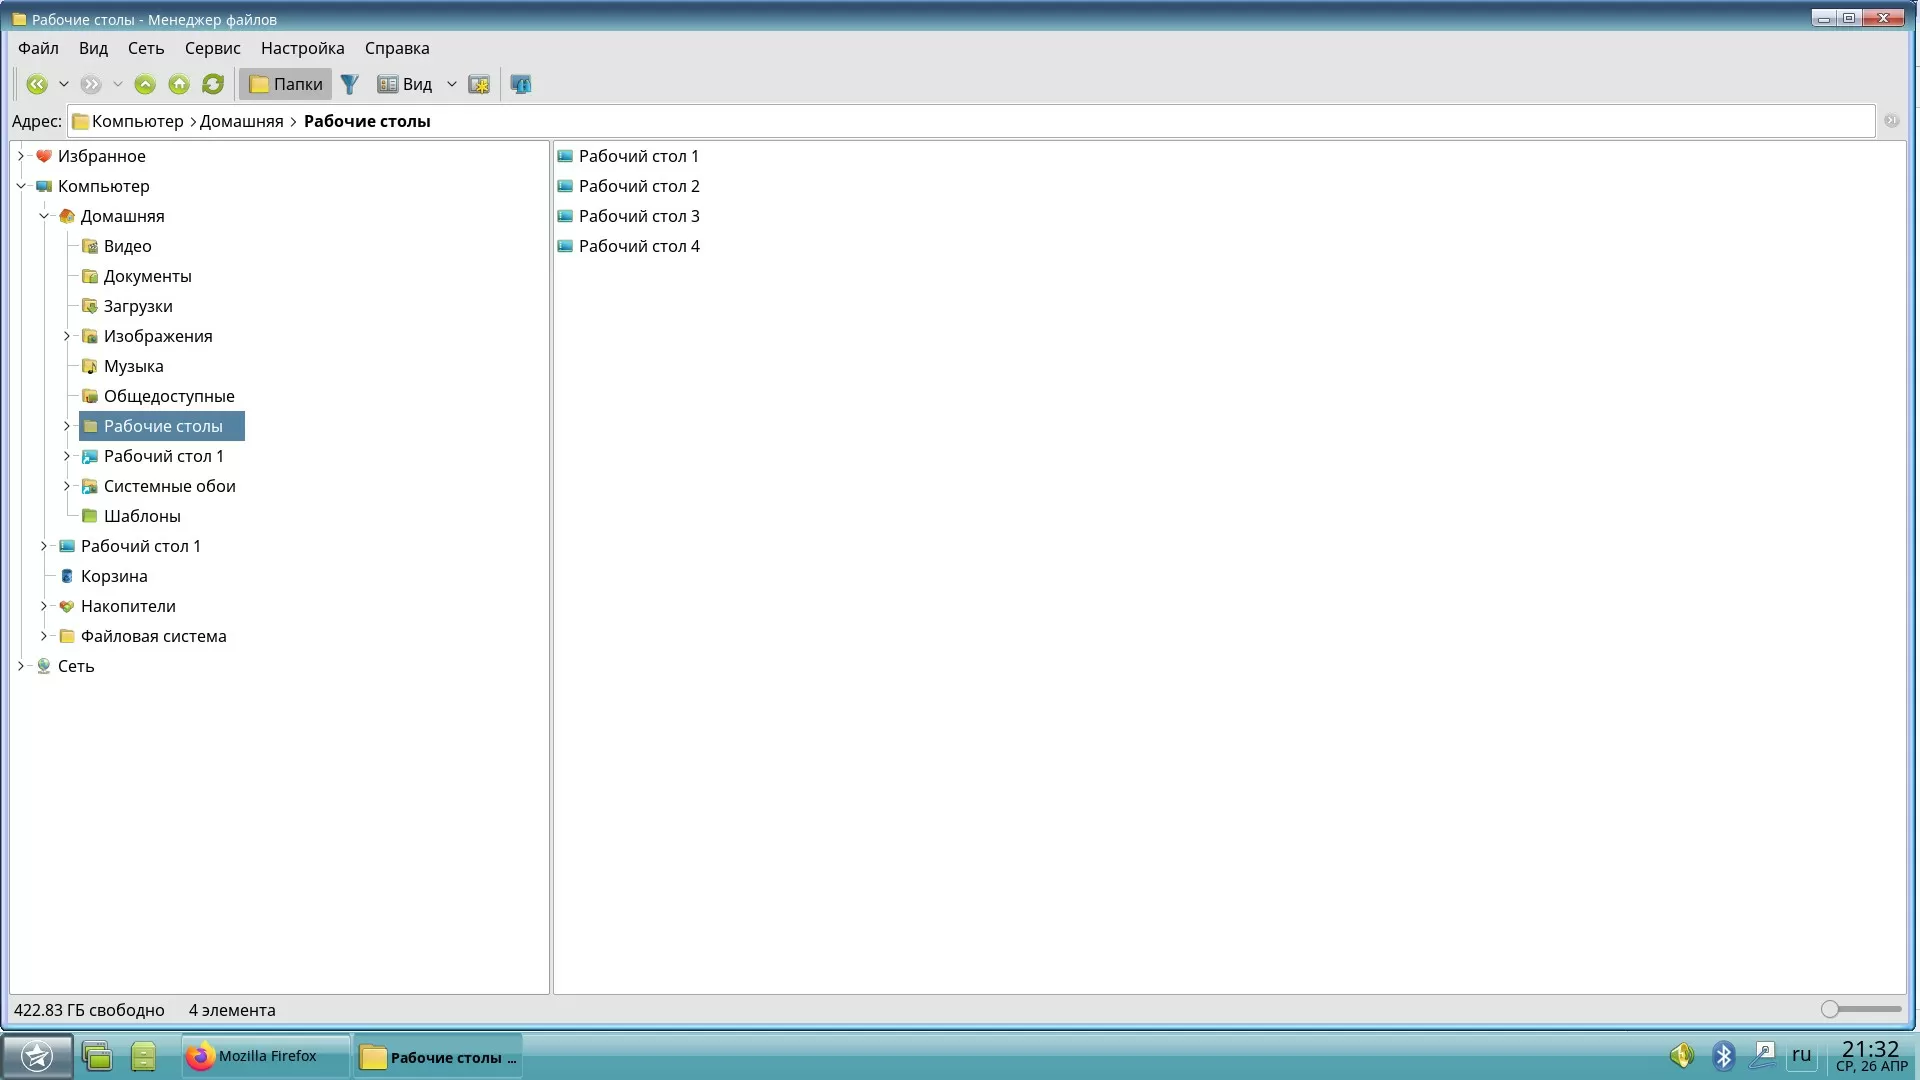The height and width of the screenshot is (1080, 1920).
Task: Open the Сервис menu
Action: pos(212,48)
